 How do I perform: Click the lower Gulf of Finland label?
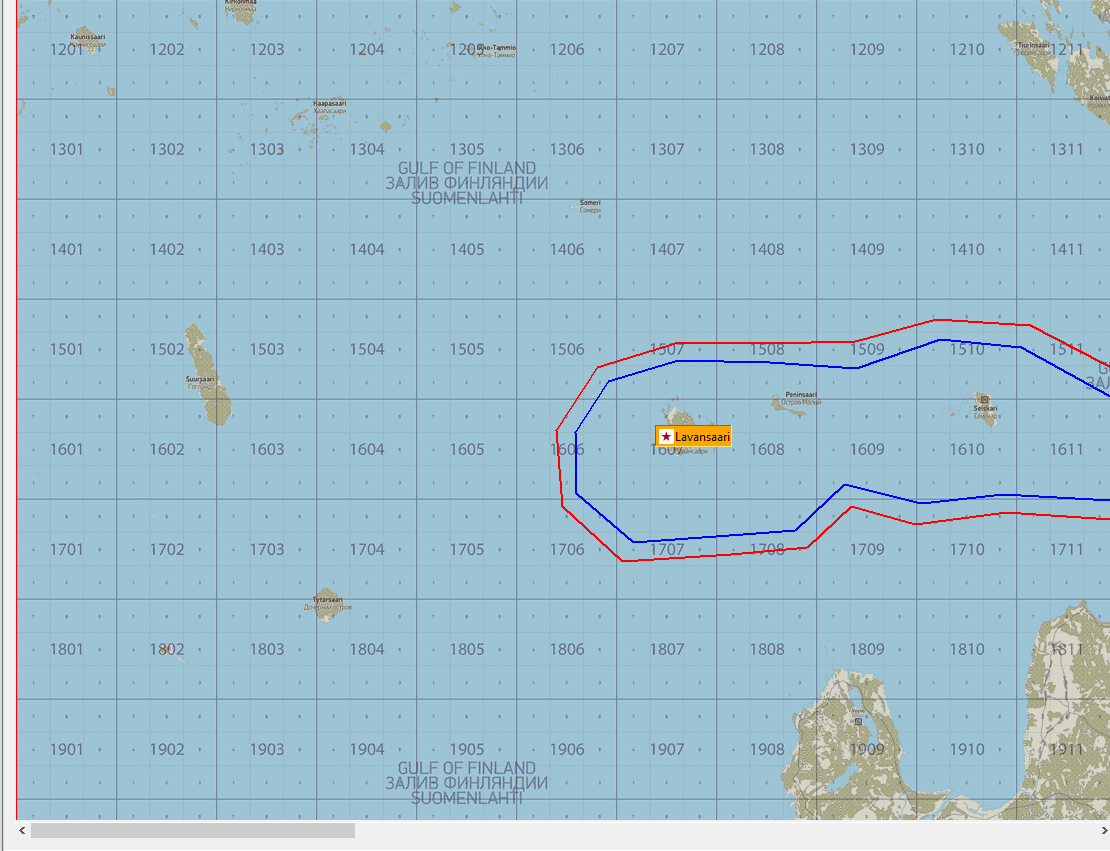pyautogui.click(x=467, y=783)
